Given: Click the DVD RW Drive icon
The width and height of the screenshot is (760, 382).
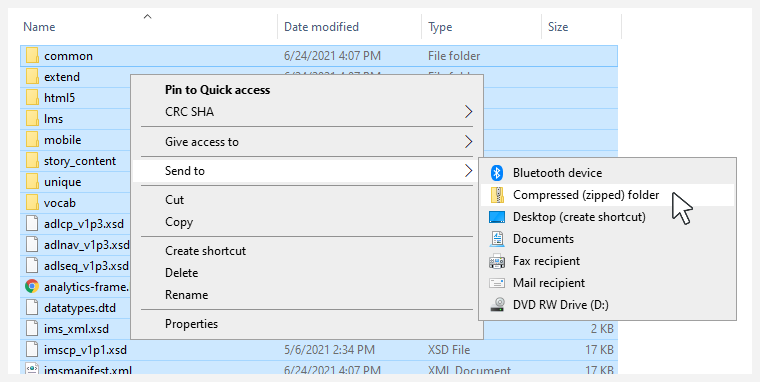Looking at the screenshot, I should coord(497,304).
